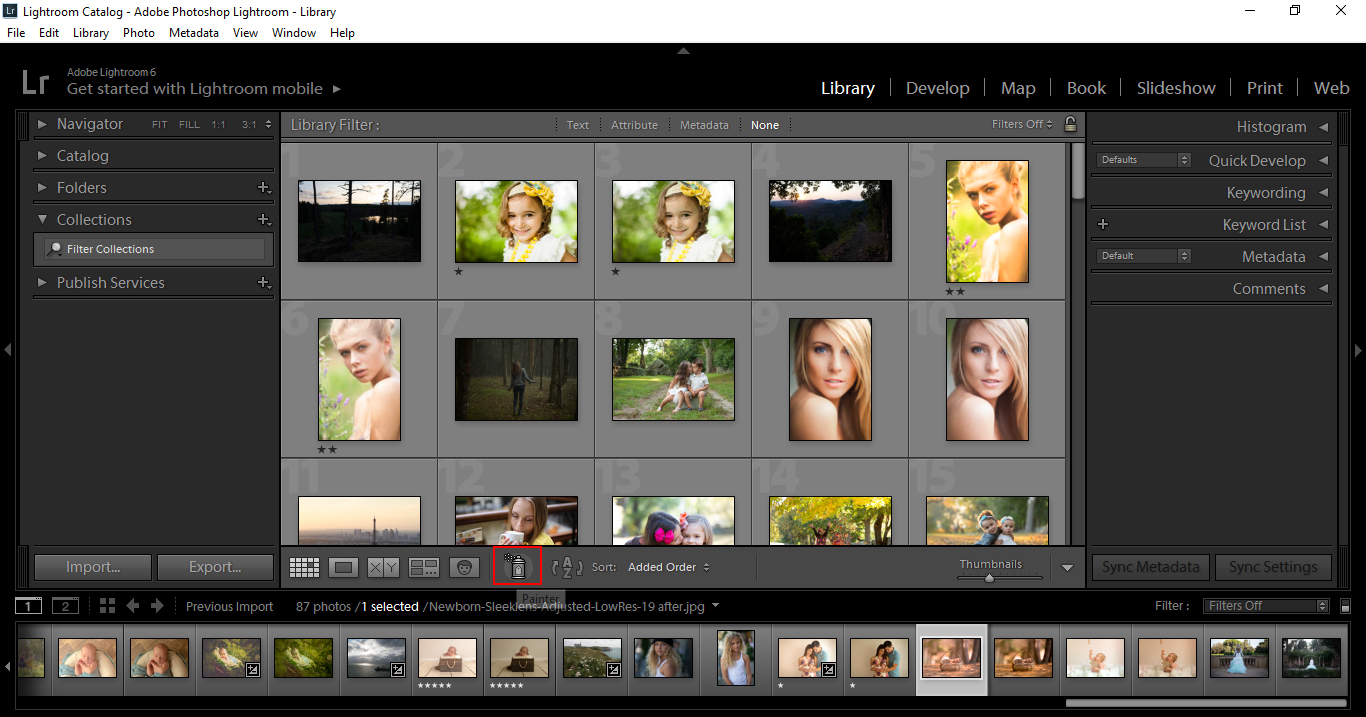Go forward using the filmstrip right arrow
Image resolution: width=1366 pixels, height=717 pixels.
click(x=157, y=606)
